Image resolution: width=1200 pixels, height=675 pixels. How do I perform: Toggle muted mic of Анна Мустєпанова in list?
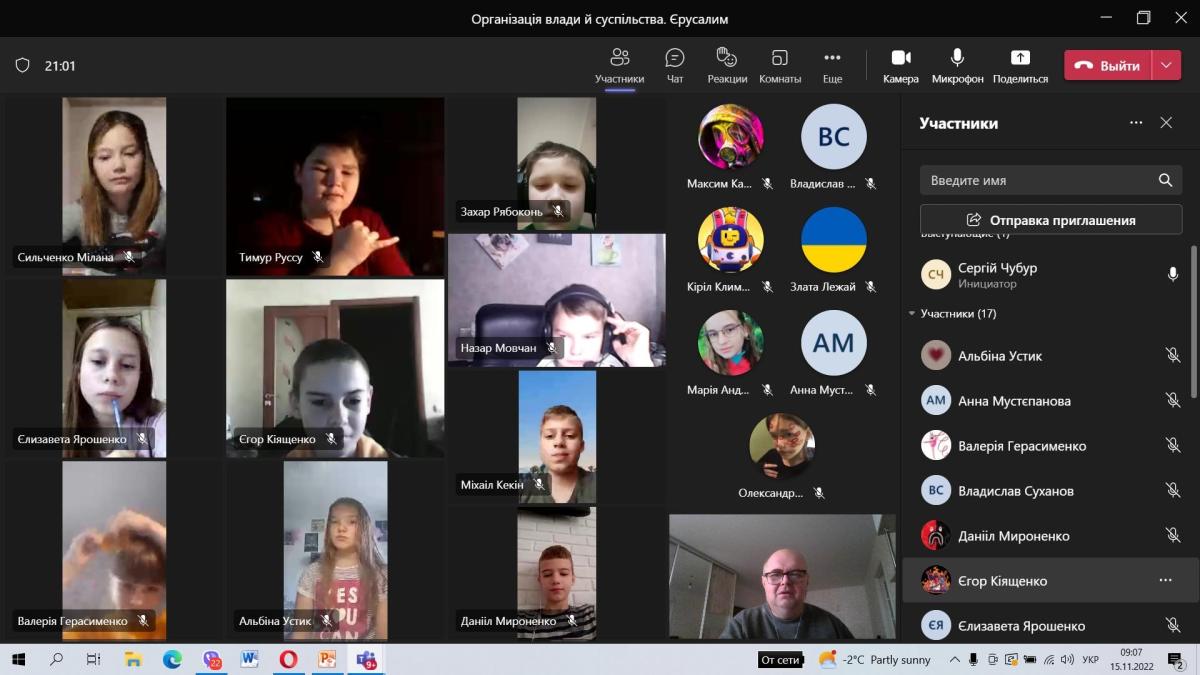pos(1173,401)
